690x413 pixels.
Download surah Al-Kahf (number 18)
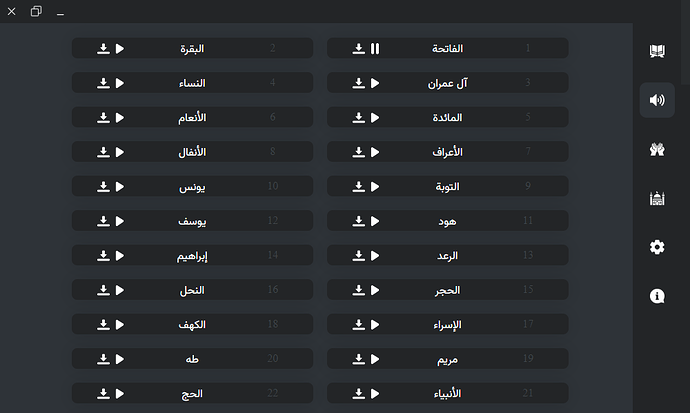pyautogui.click(x=103, y=325)
